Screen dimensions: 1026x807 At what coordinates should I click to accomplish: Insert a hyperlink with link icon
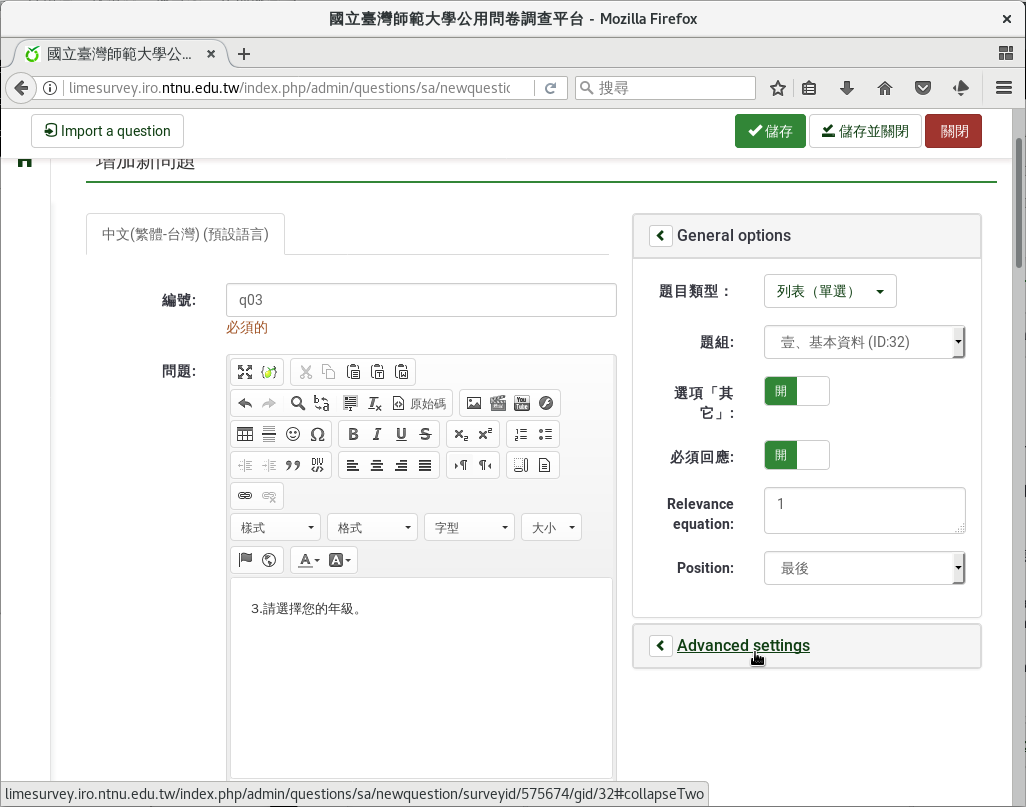[245, 496]
